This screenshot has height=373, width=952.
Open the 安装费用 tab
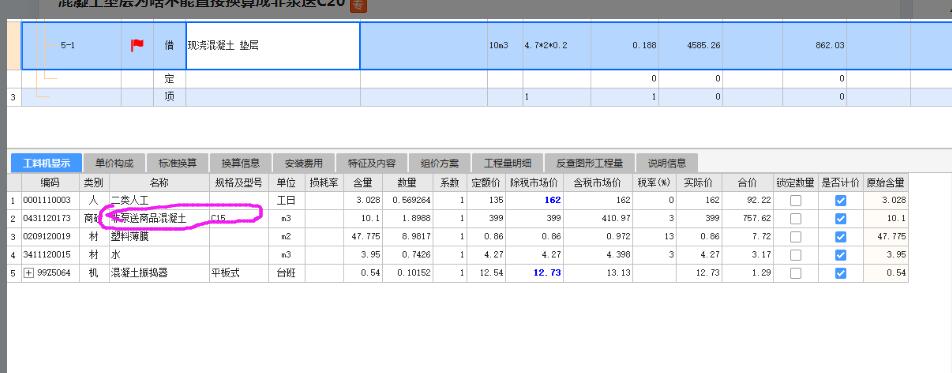click(x=303, y=163)
